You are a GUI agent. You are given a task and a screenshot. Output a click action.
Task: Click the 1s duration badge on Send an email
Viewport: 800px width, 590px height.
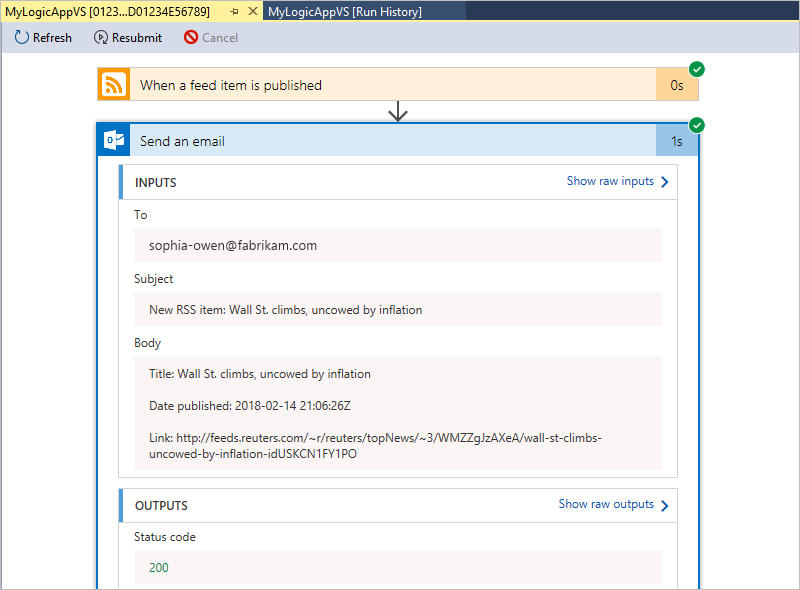(677, 141)
